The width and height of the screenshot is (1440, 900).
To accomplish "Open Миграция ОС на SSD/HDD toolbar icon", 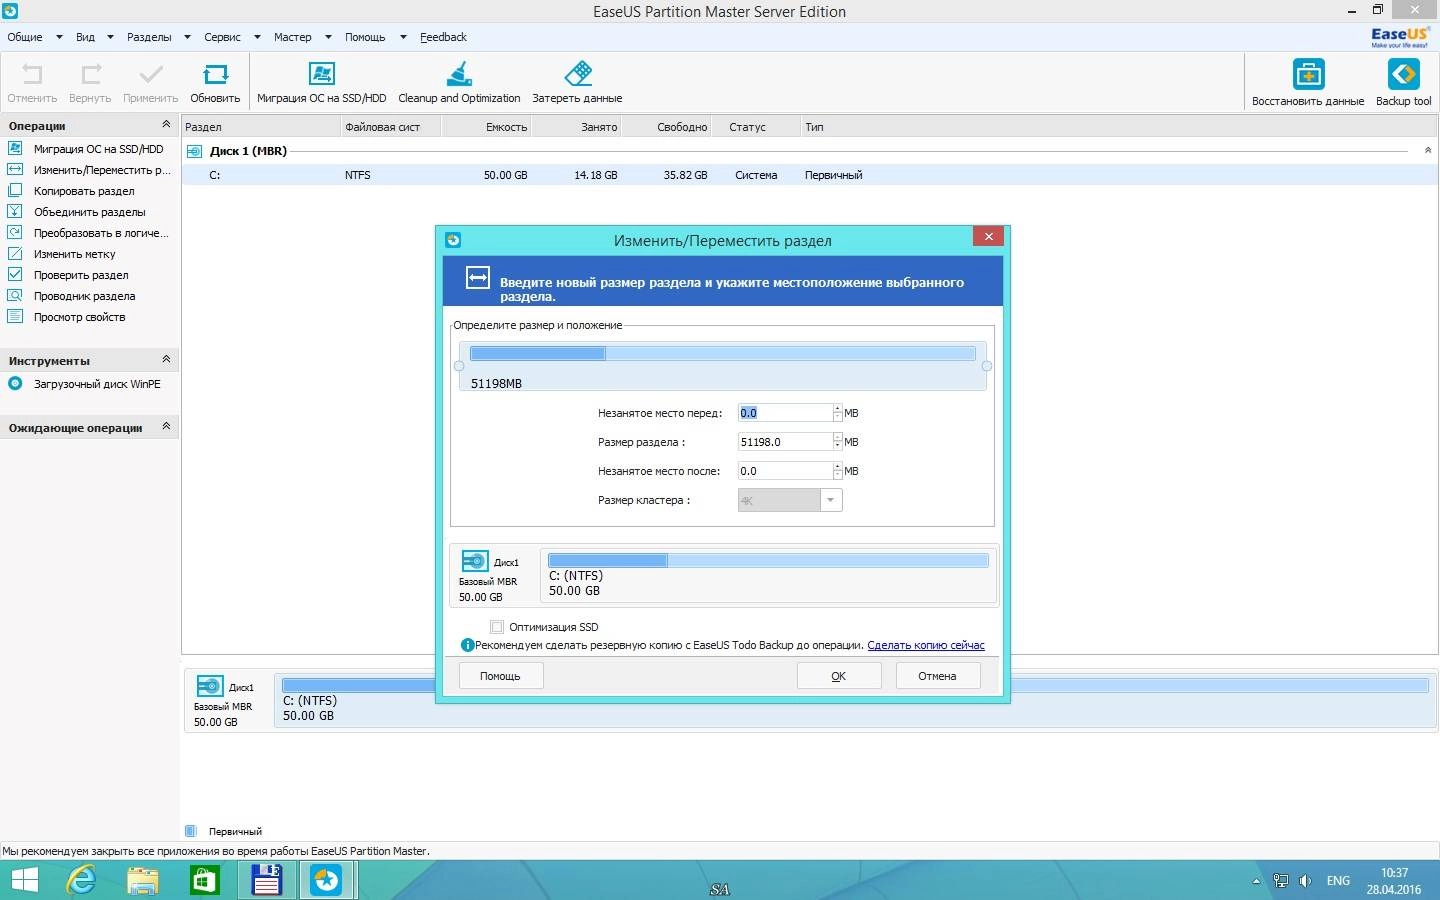I will (321, 74).
